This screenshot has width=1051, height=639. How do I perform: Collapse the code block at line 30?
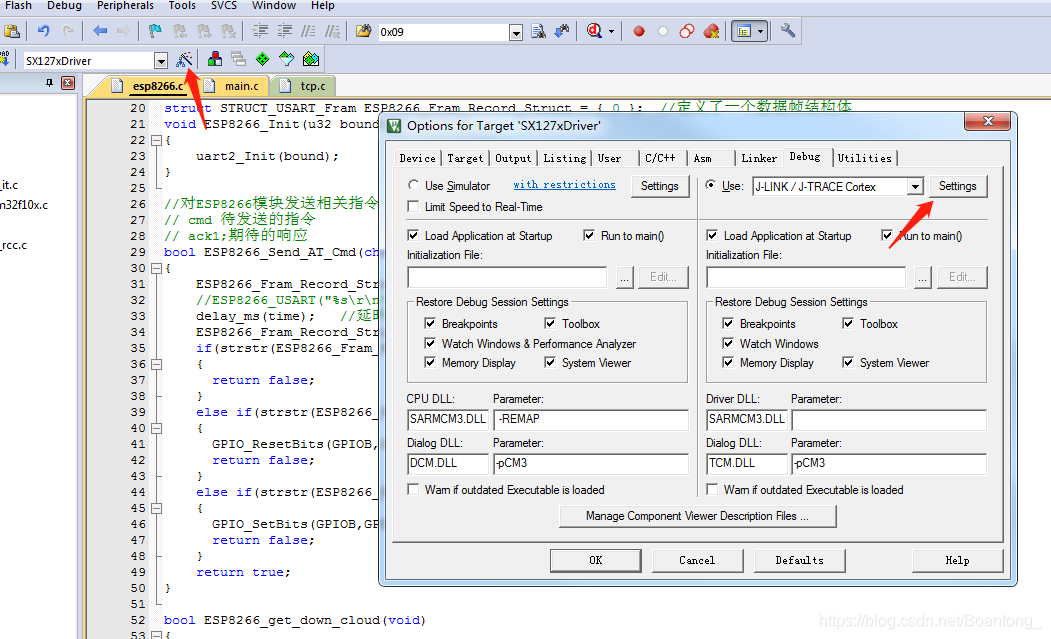[x=156, y=268]
